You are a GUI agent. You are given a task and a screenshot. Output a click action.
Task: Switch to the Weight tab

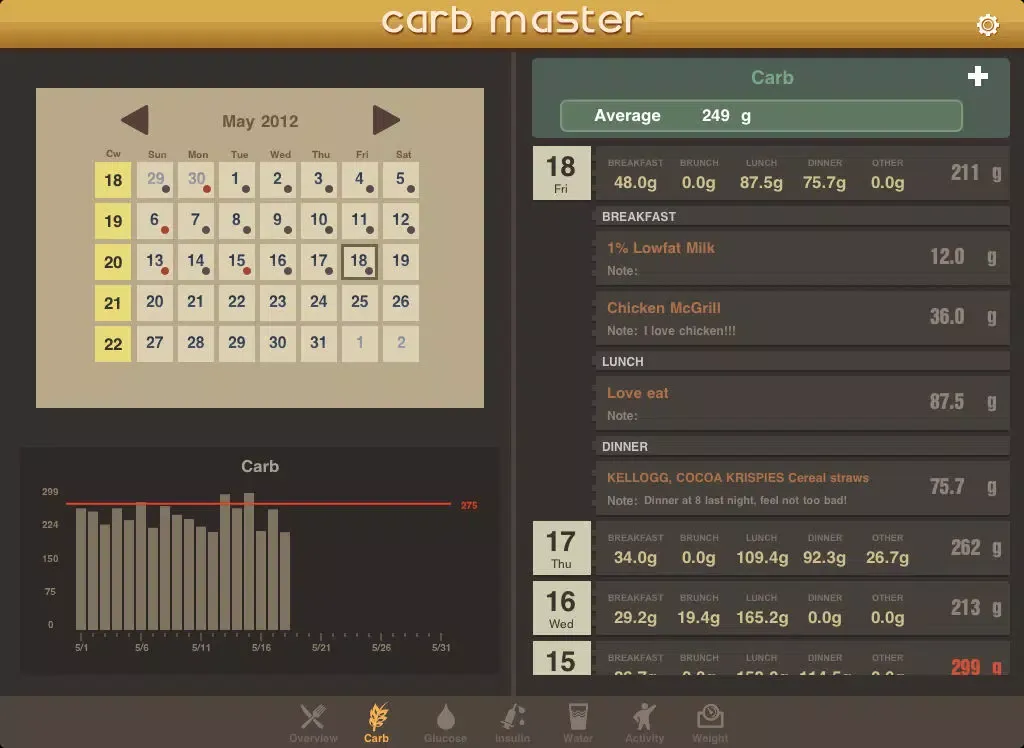(710, 723)
